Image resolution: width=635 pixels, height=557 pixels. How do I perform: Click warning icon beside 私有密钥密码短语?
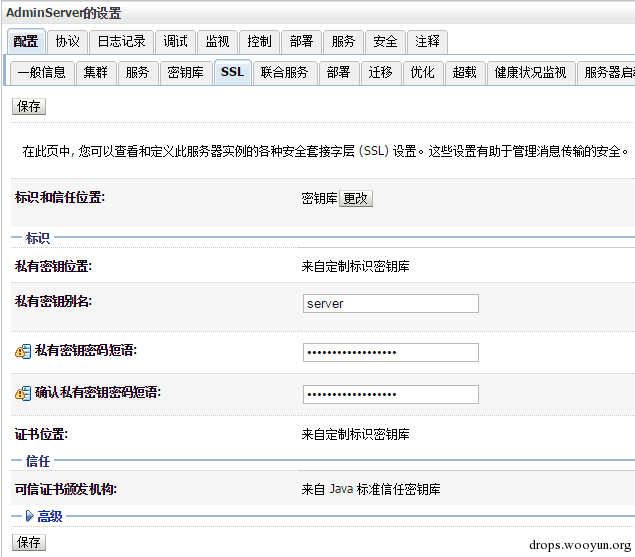[x=23, y=351]
